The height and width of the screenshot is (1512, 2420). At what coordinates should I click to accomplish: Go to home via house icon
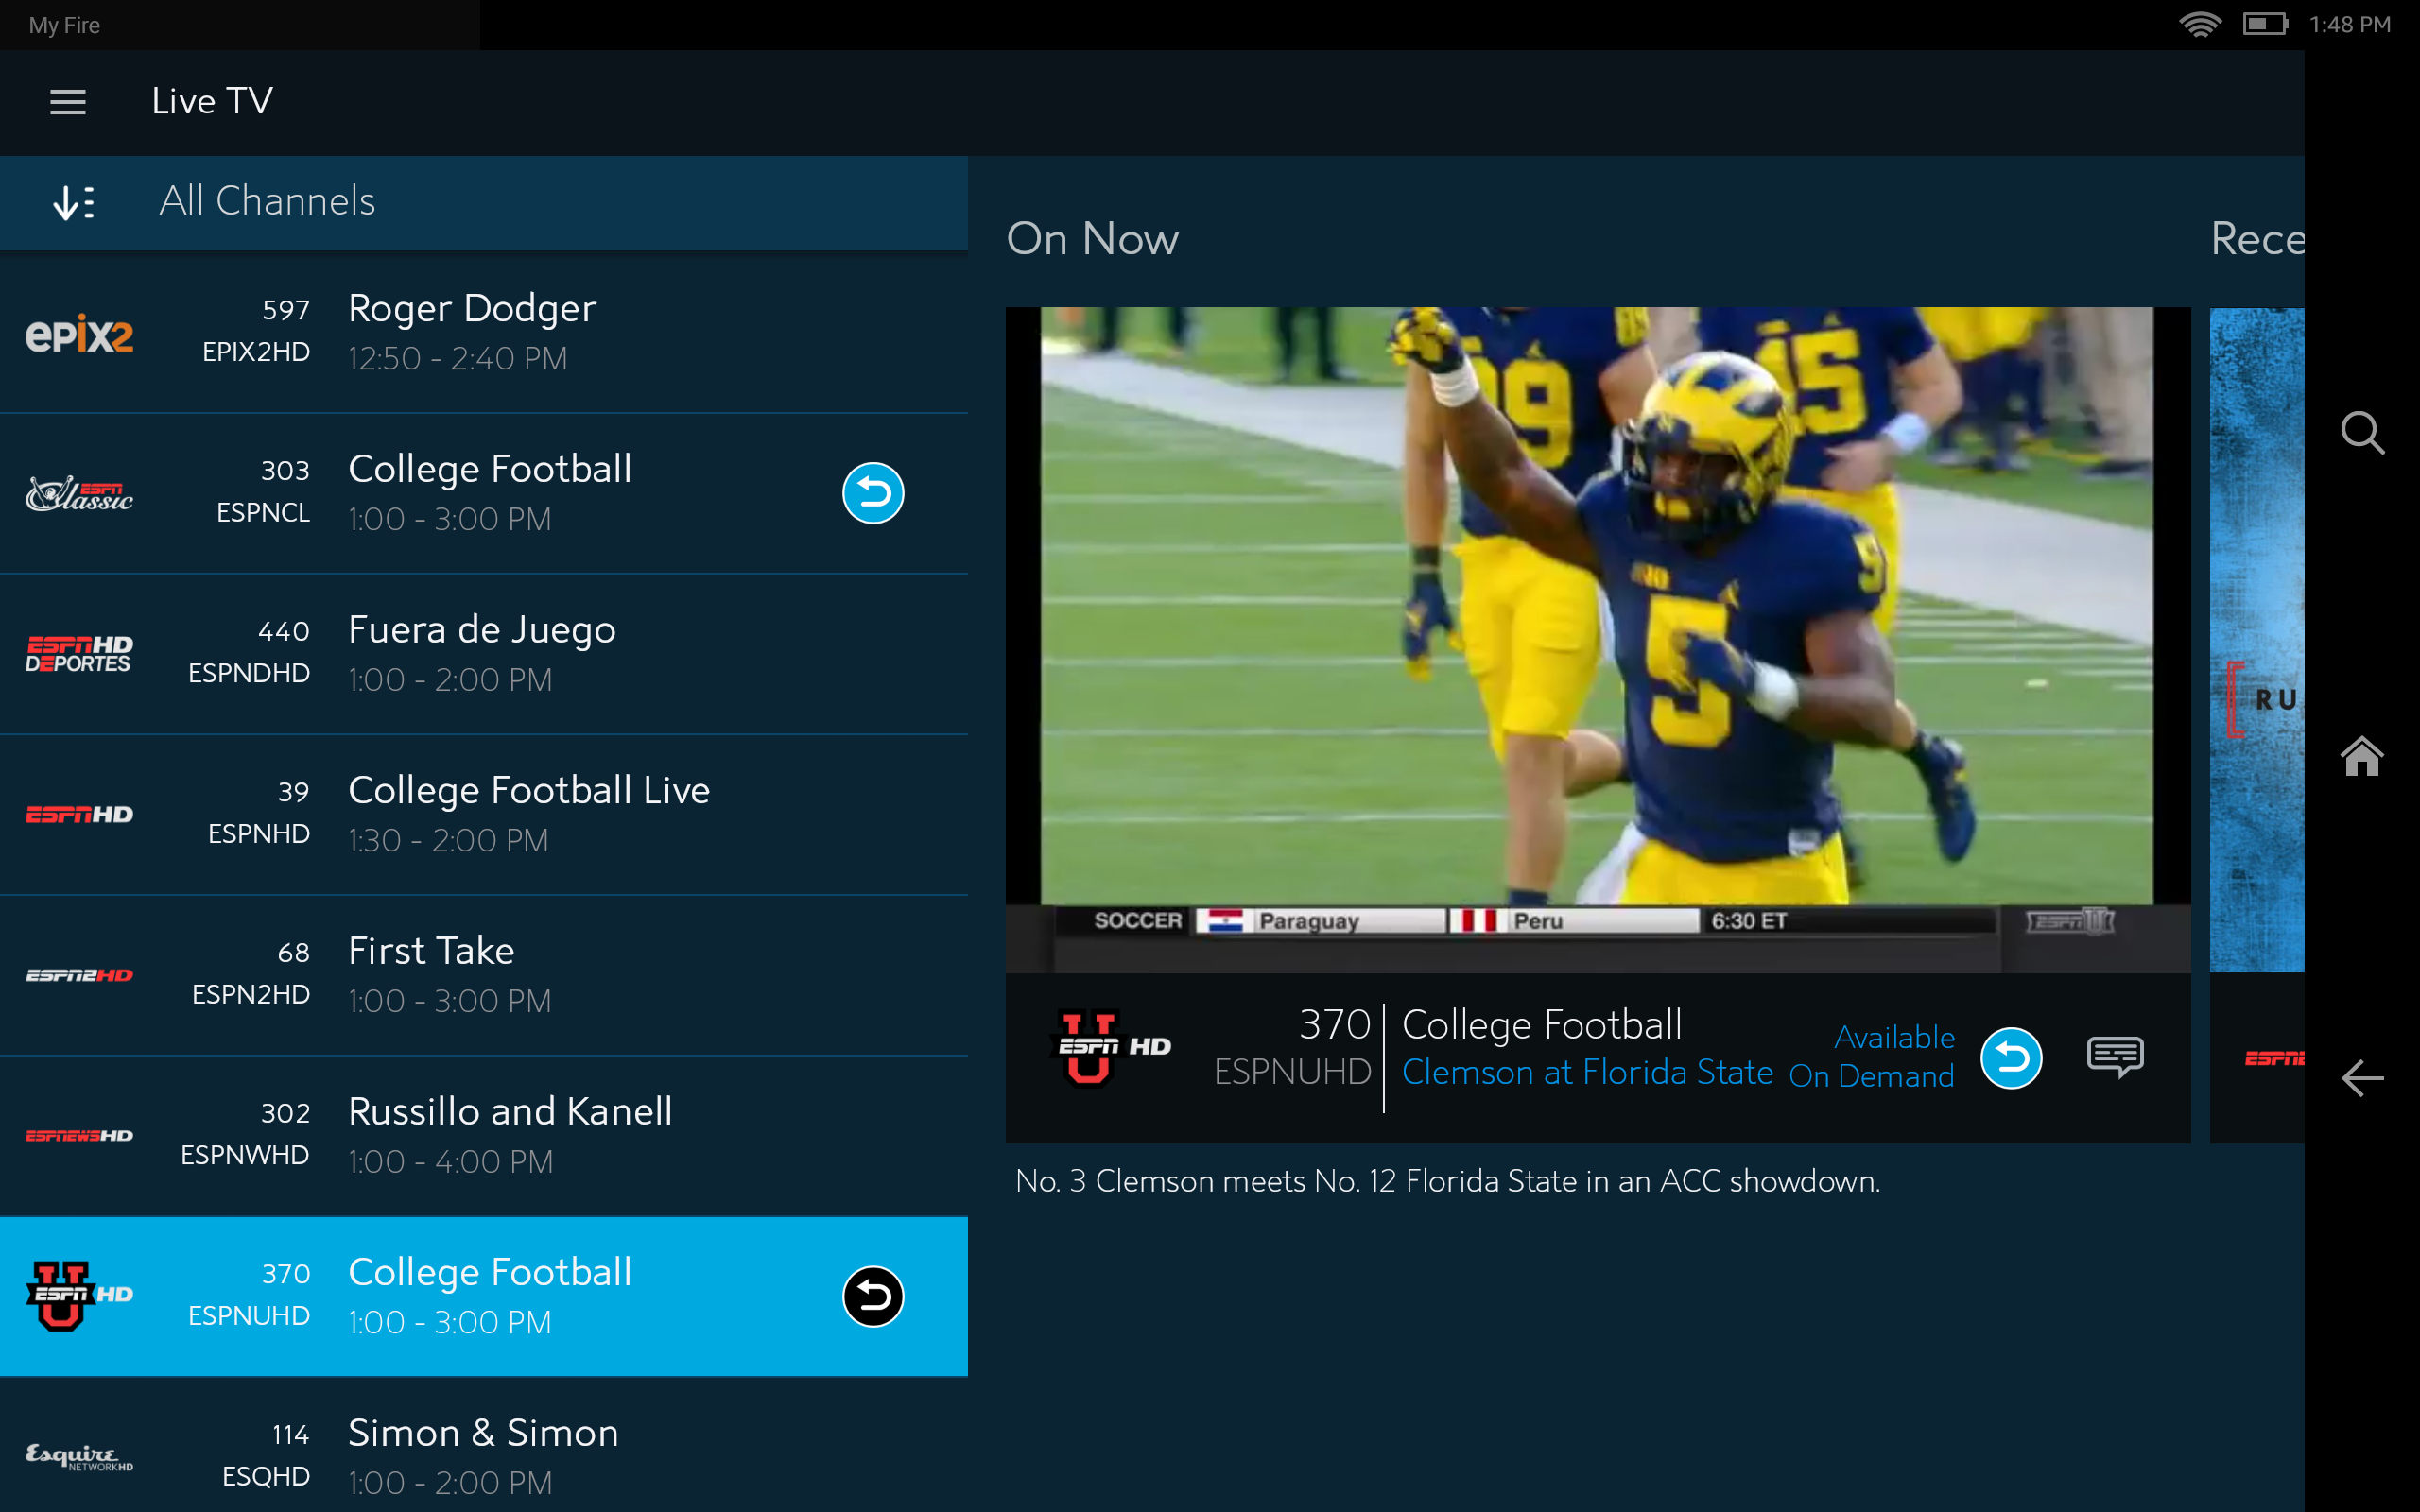(2362, 757)
